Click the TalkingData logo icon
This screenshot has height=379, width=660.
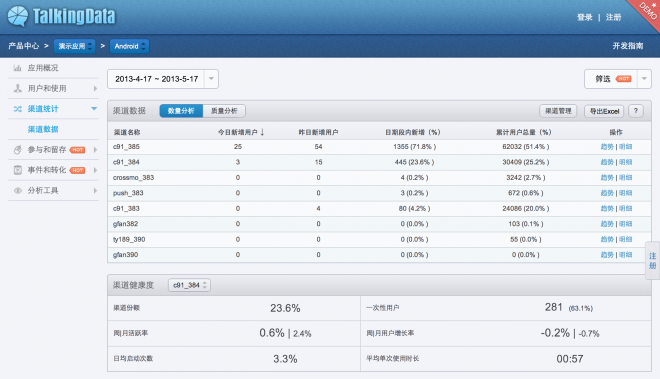pos(18,16)
